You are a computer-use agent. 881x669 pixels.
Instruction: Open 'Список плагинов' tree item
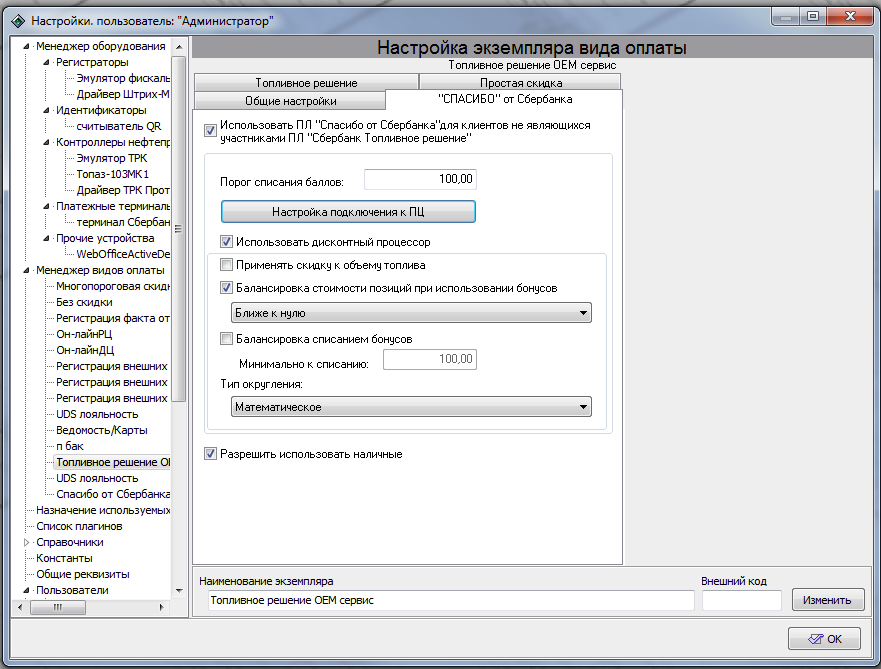click(x=79, y=526)
